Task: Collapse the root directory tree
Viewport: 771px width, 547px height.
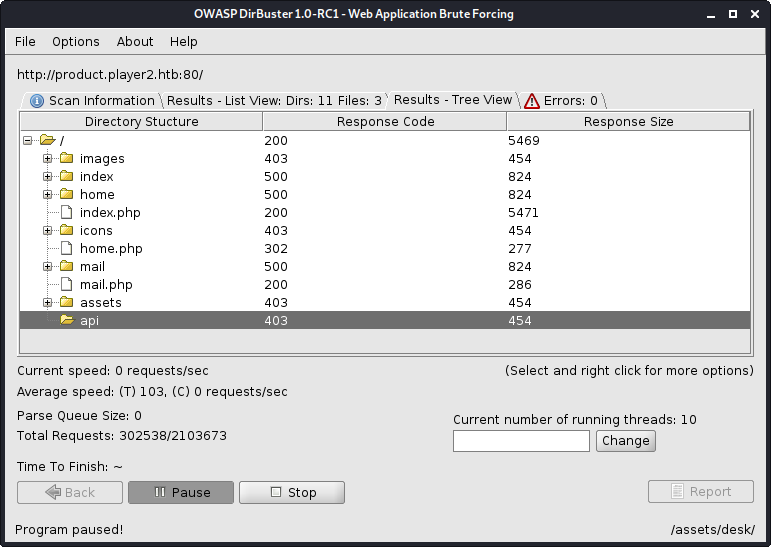Action: coord(28,140)
